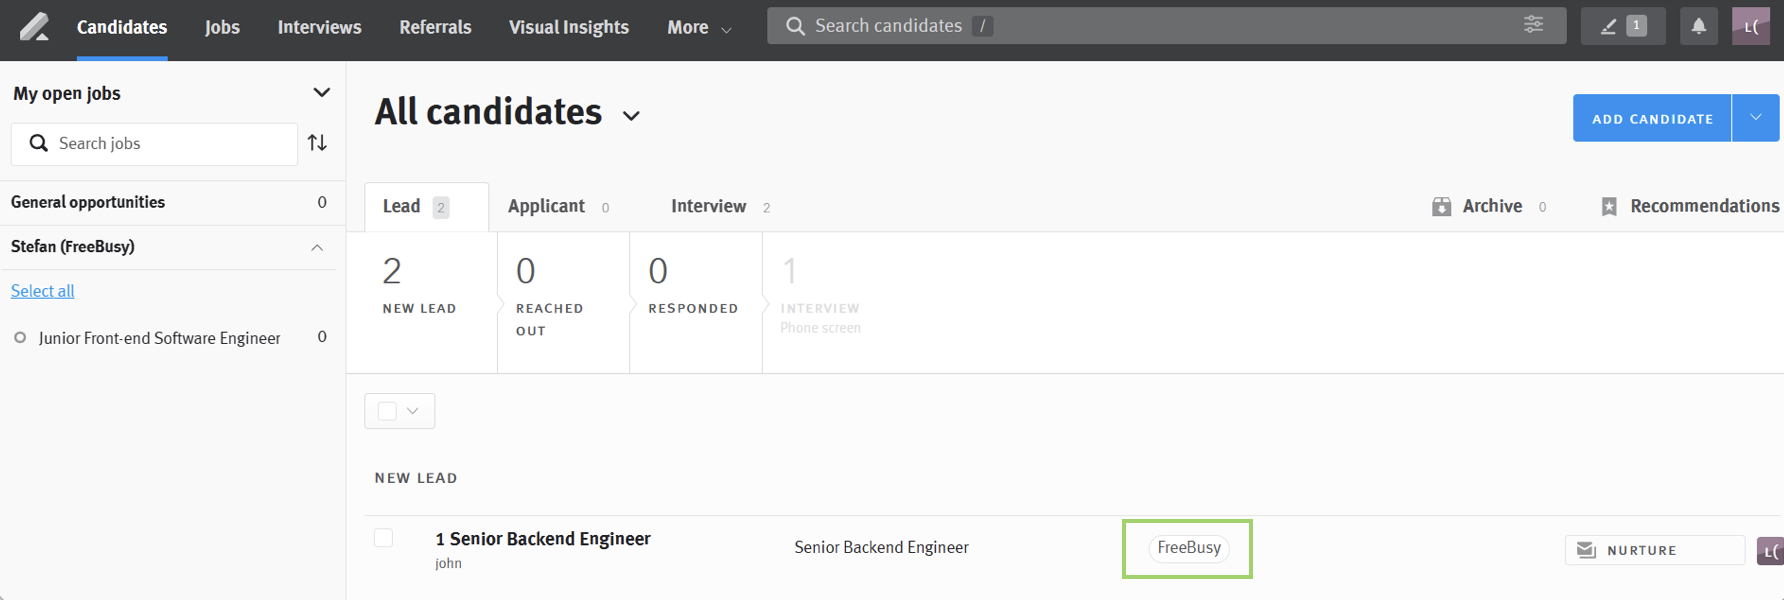
Task: Open the All candidates view dropdown
Action: click(631, 116)
